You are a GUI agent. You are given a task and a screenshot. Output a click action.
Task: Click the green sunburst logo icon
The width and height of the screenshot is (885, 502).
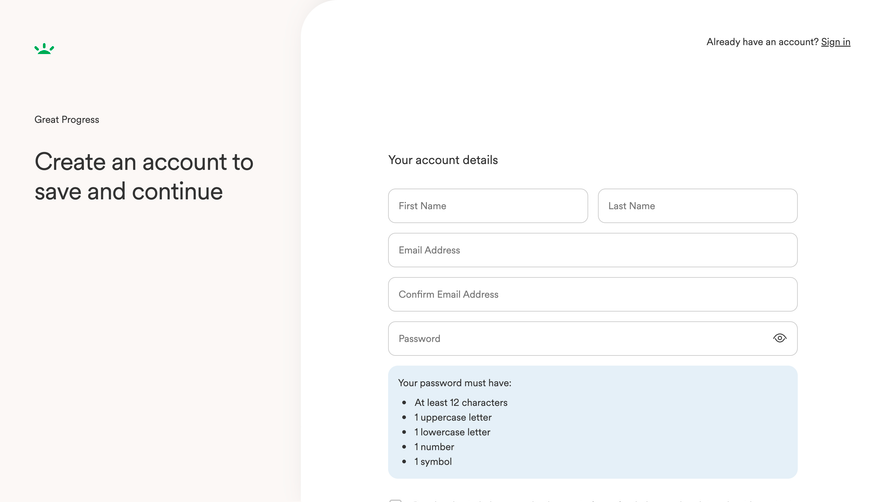(x=44, y=49)
